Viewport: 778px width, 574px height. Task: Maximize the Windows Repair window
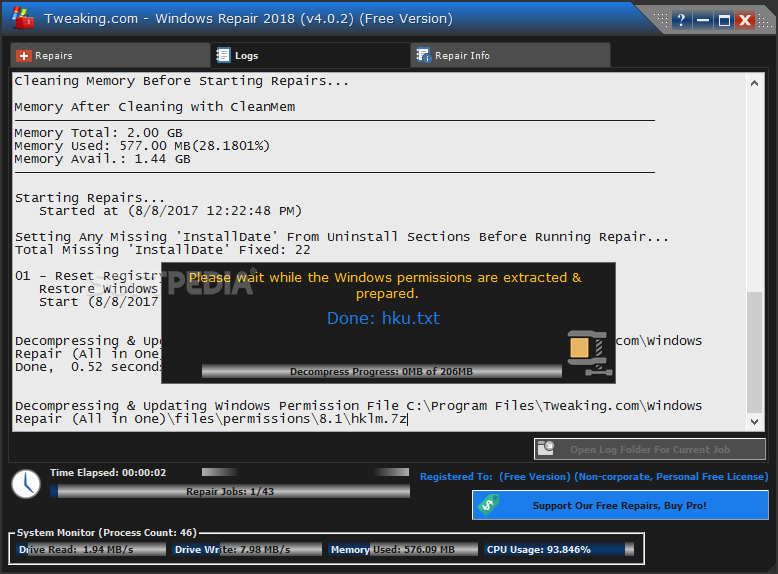(x=724, y=20)
